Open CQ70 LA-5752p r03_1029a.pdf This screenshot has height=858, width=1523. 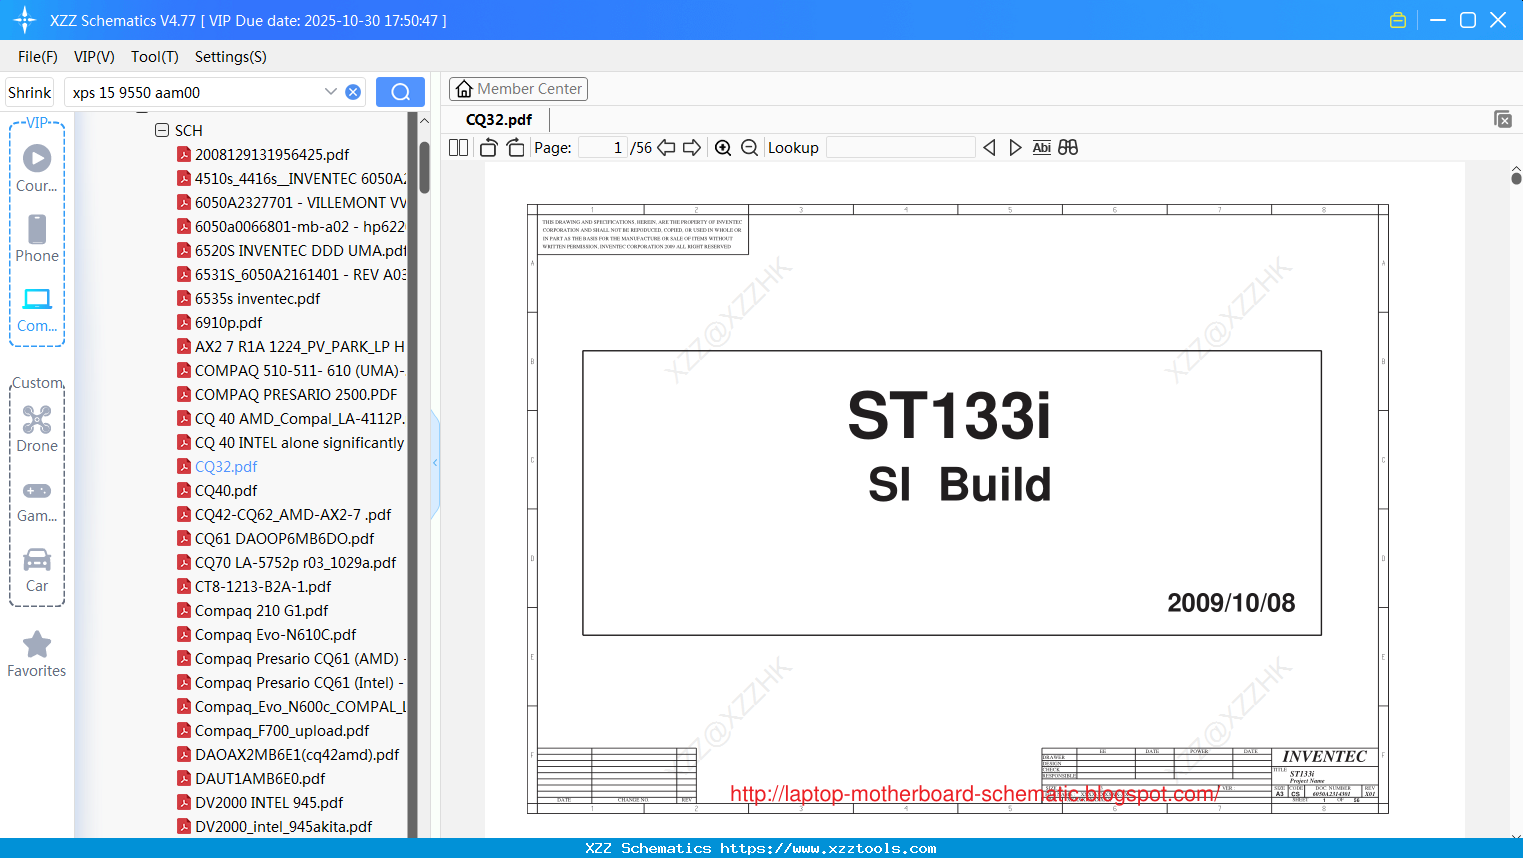(x=295, y=562)
